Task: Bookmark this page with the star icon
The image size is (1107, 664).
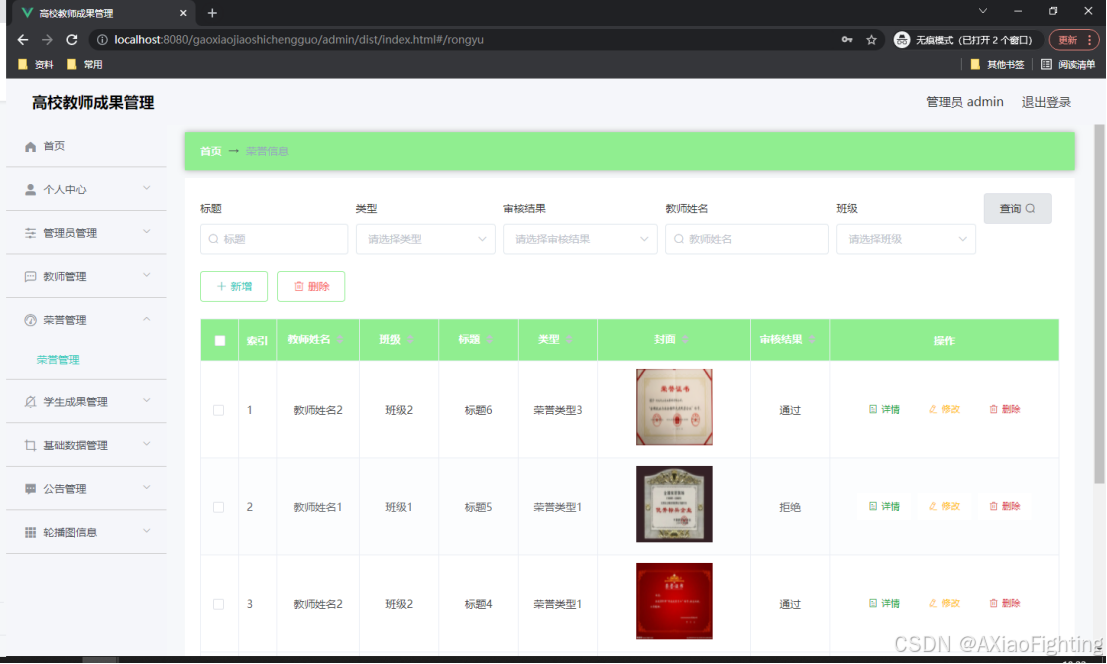Action: pyautogui.click(x=871, y=40)
